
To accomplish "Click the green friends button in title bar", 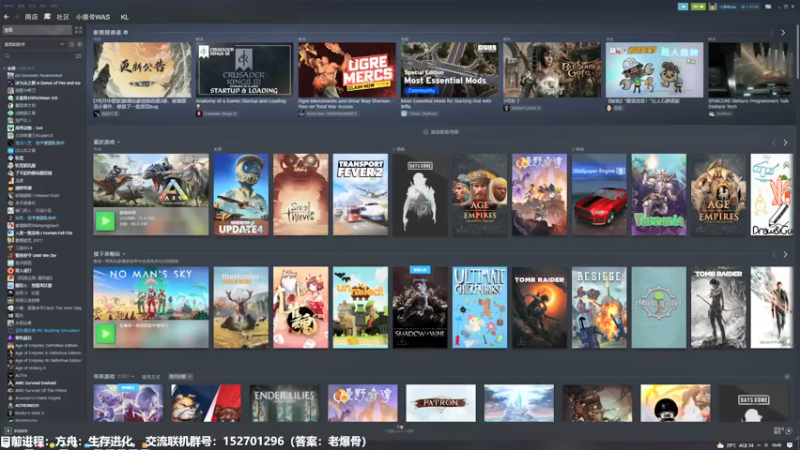I will 698,7.
